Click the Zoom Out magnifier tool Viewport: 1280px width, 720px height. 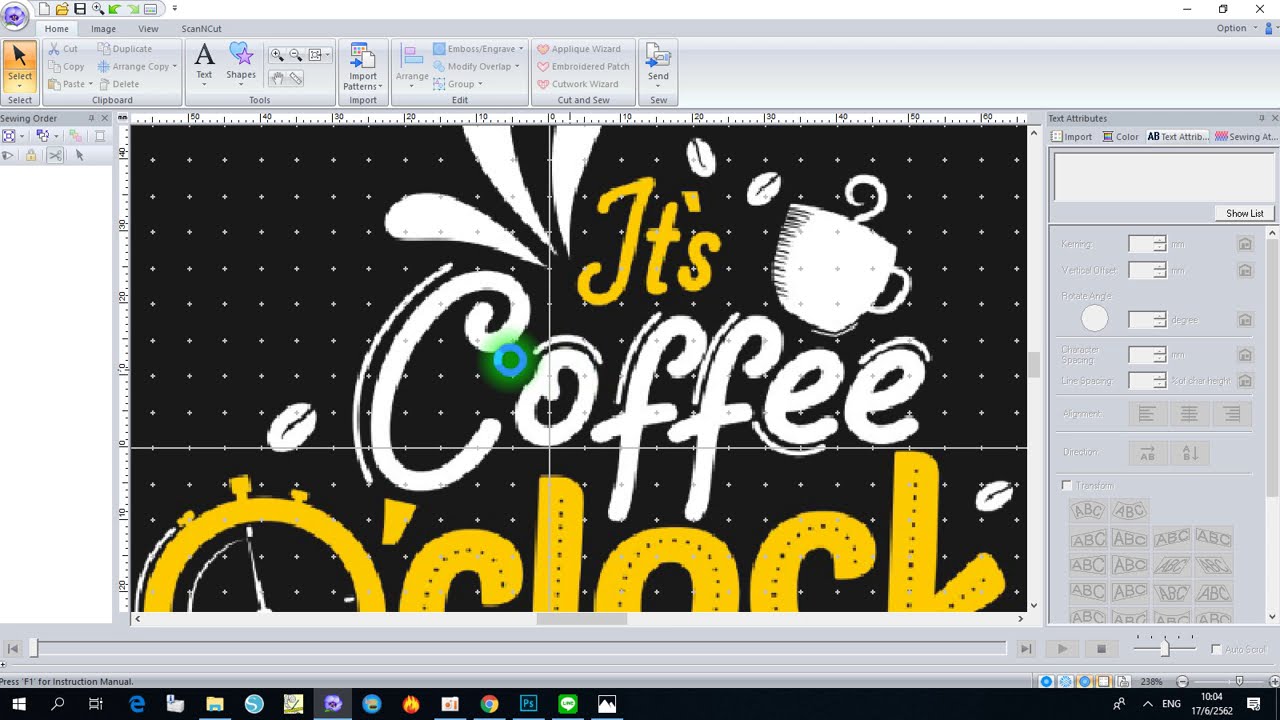tap(296, 55)
